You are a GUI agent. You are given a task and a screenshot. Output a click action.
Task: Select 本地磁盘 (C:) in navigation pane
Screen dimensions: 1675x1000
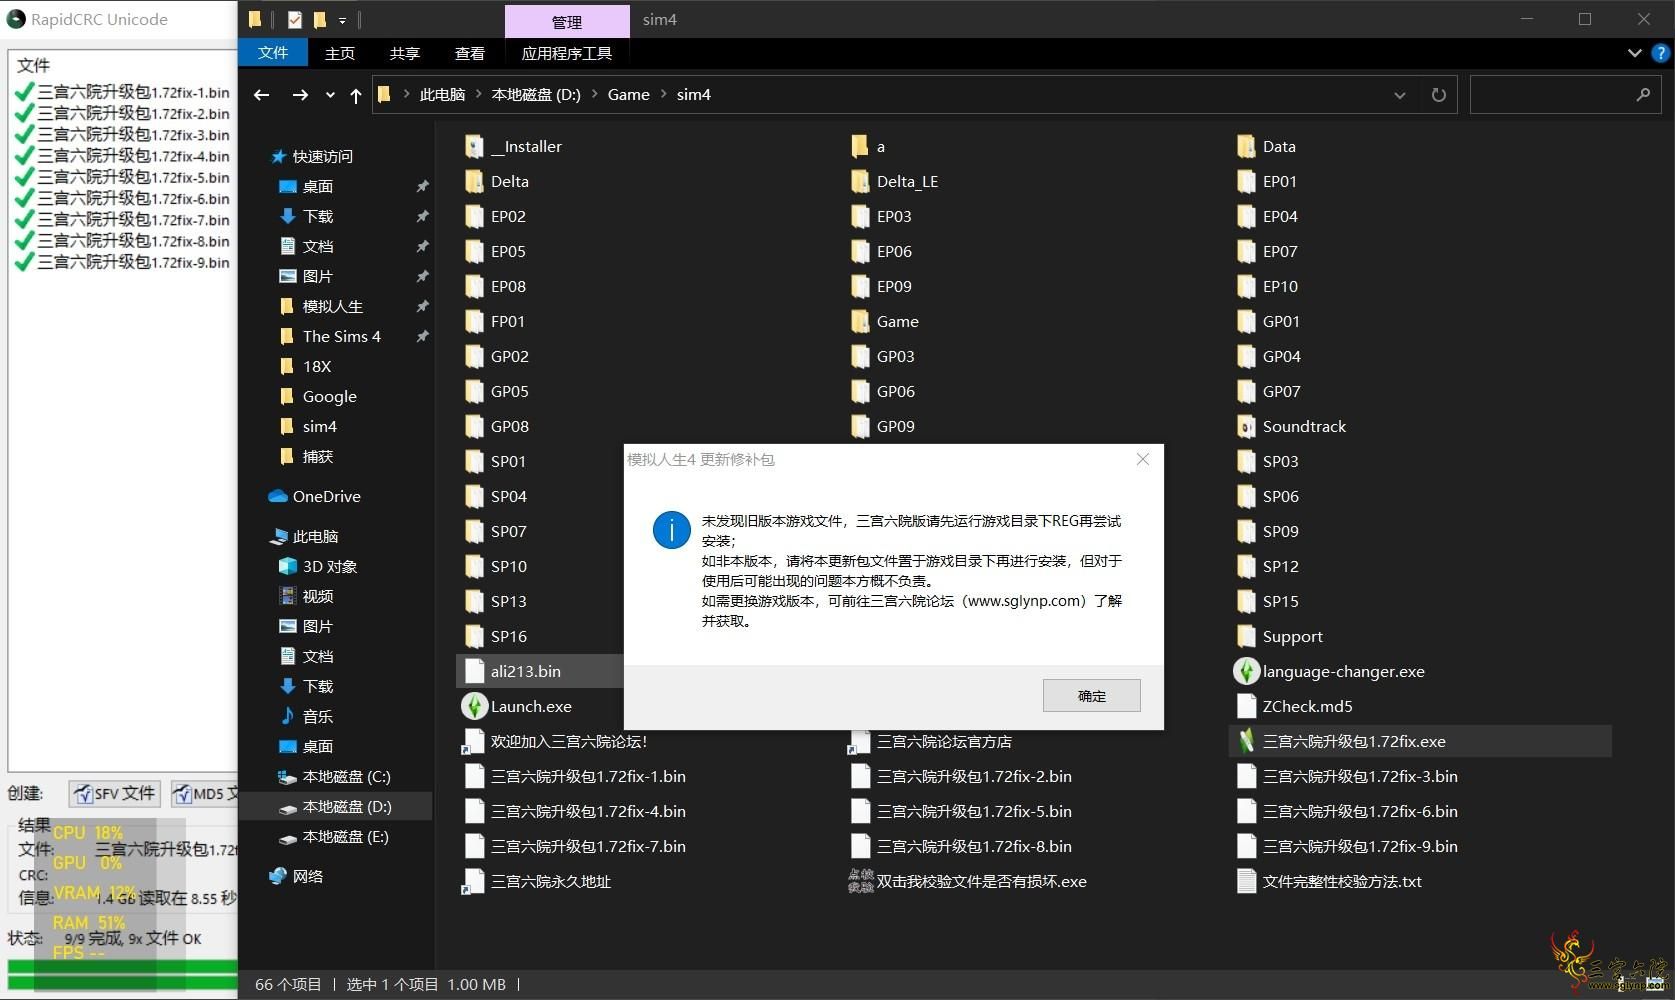click(x=346, y=776)
